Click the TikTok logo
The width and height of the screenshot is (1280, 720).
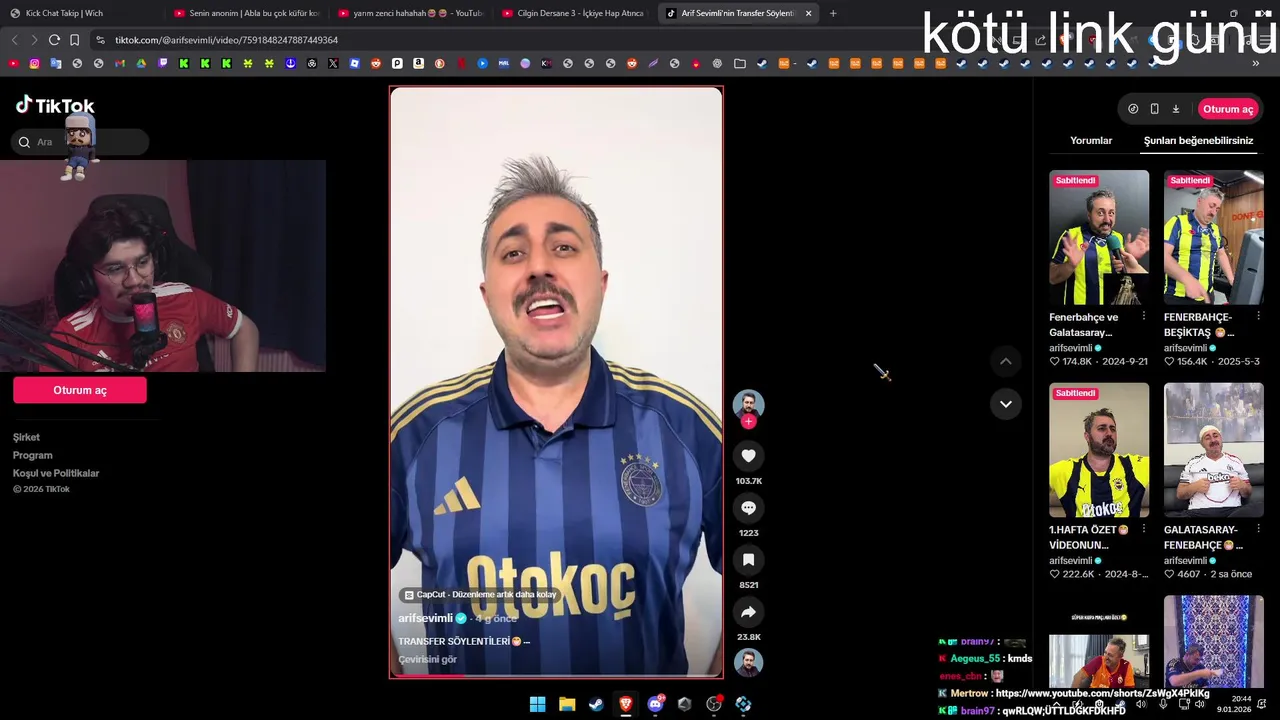click(x=55, y=105)
